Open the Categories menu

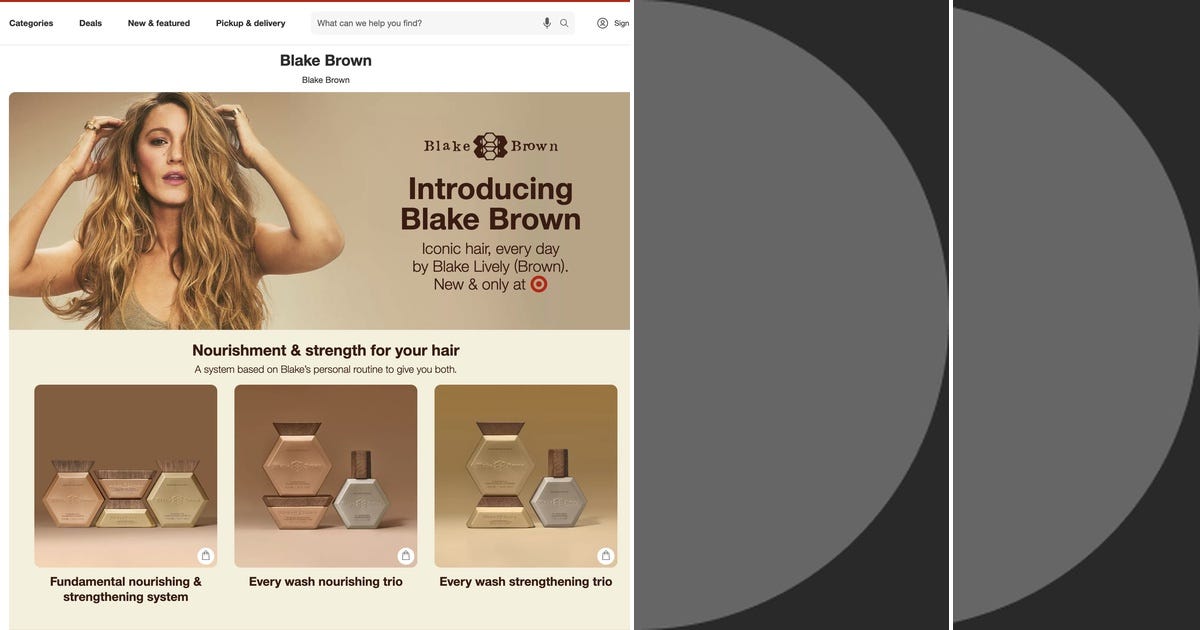pyautogui.click(x=31, y=23)
